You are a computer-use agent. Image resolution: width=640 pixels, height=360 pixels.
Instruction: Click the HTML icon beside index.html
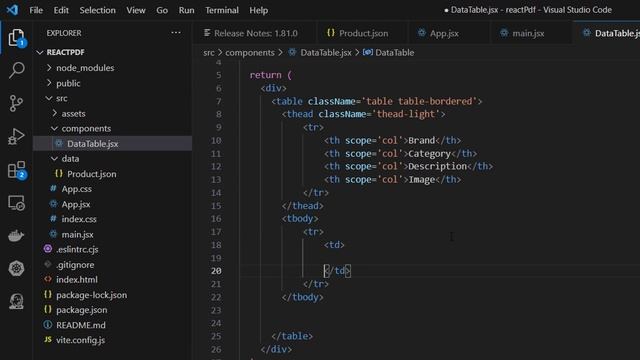(x=48, y=280)
